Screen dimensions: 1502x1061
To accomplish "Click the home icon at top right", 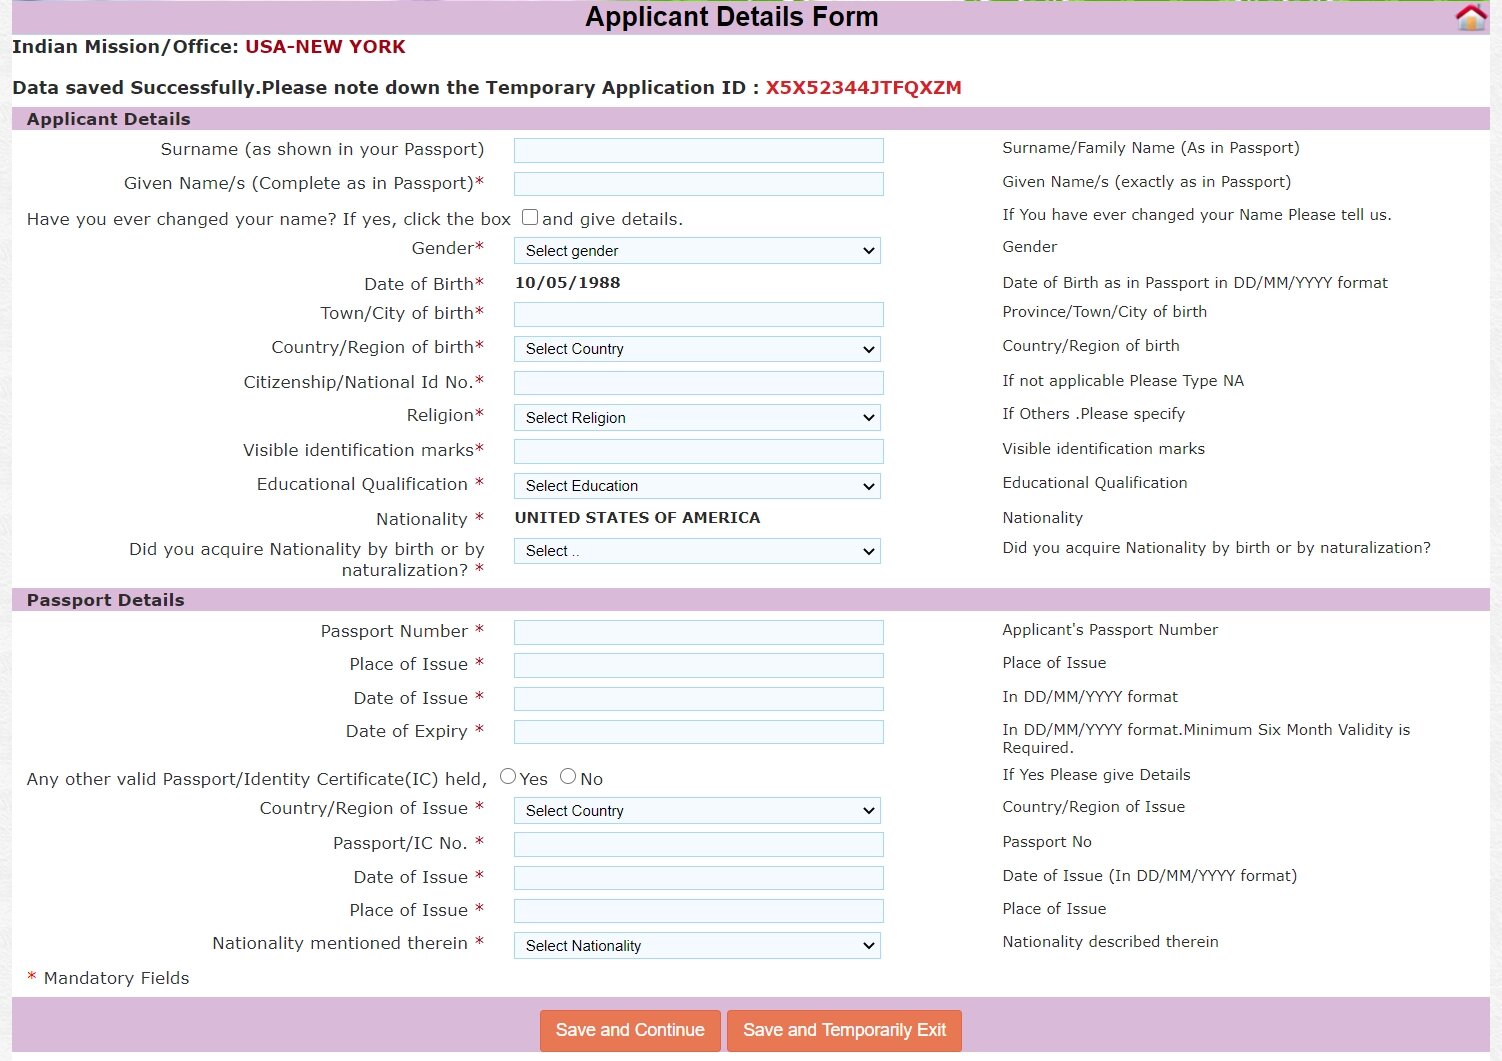I will [x=1470, y=17].
